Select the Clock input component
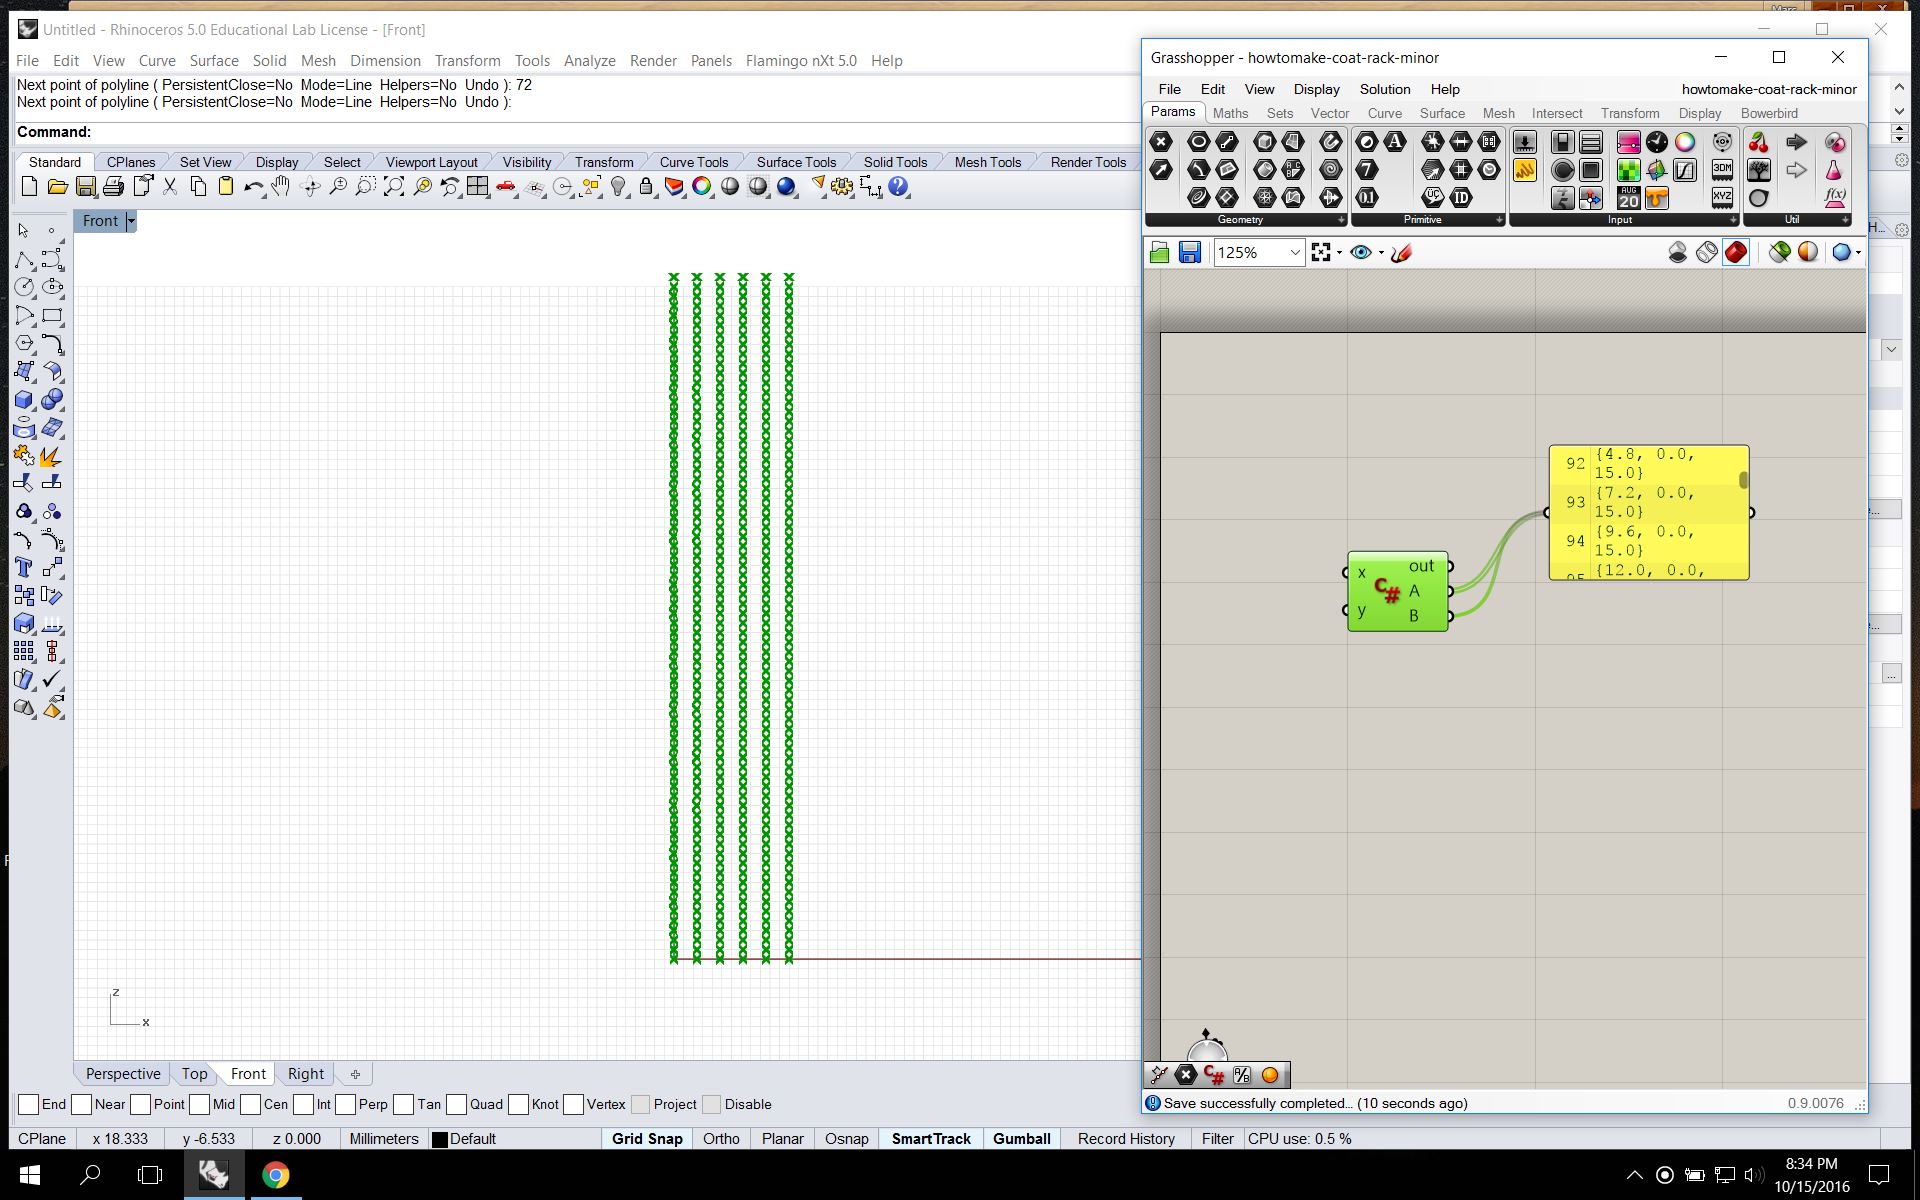Viewport: 1920px width, 1200px height. point(1656,142)
